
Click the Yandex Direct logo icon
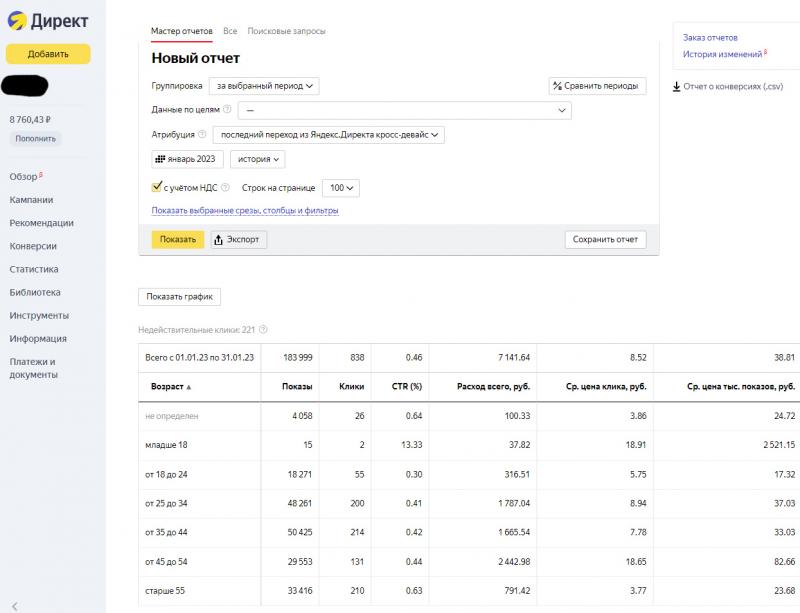(x=17, y=21)
